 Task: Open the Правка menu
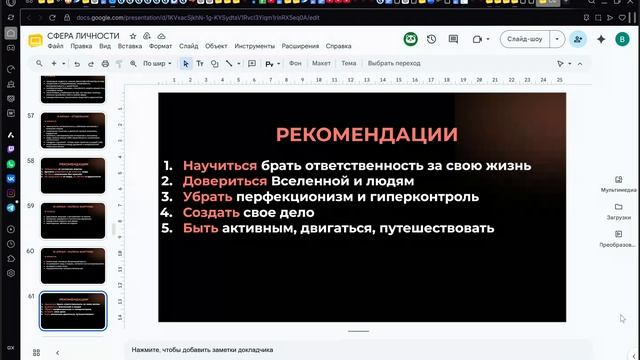[x=81, y=46]
